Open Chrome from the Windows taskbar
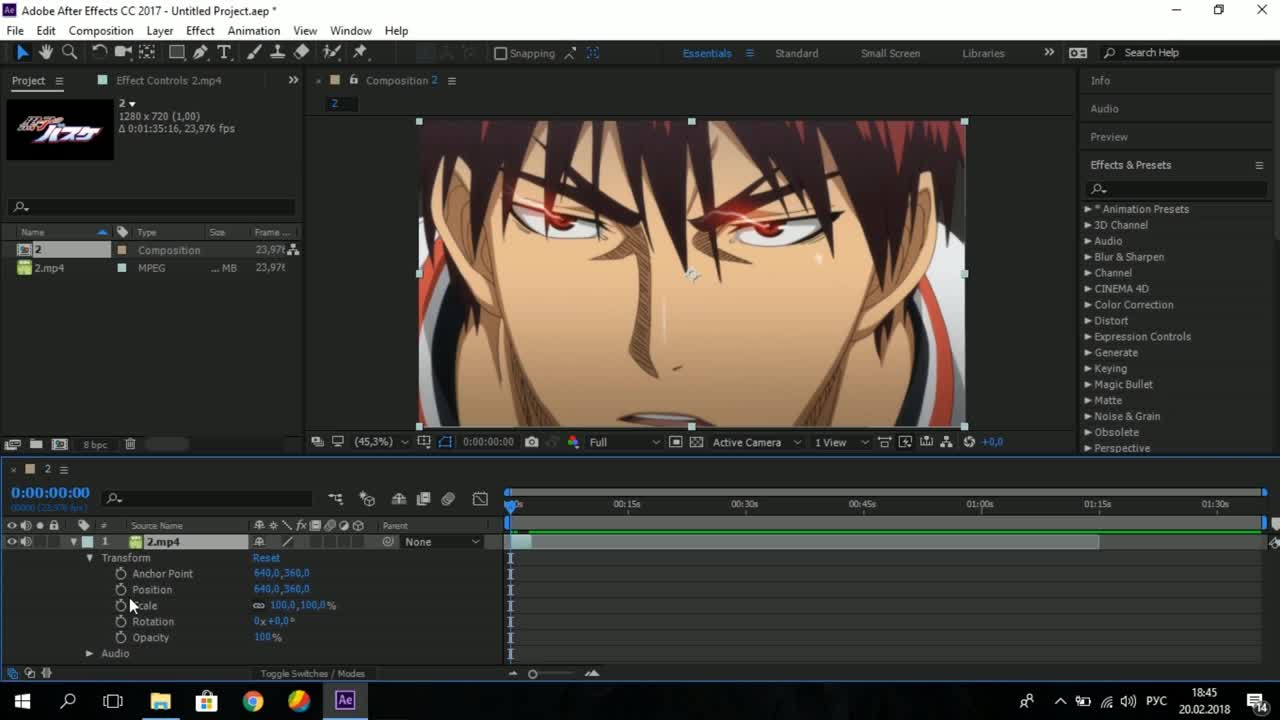 (x=253, y=700)
